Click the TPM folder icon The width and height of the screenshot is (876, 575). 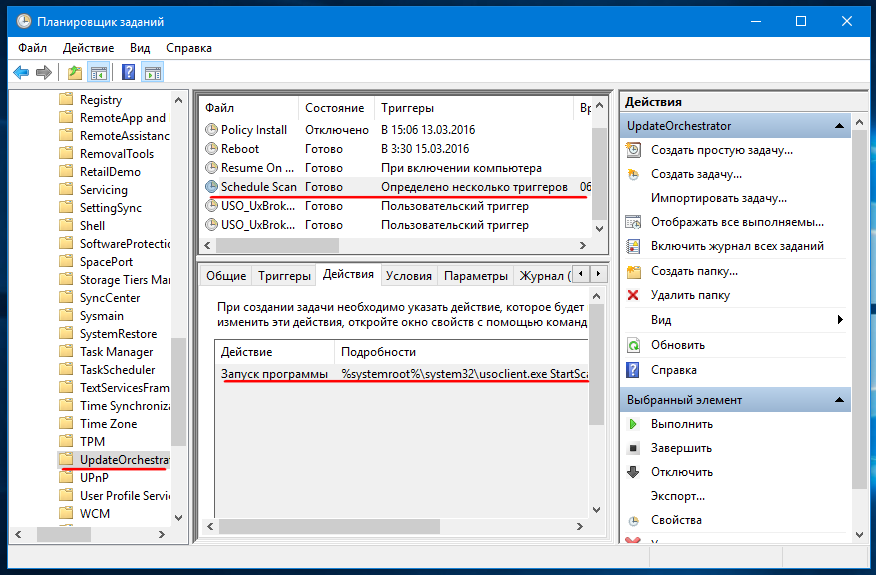[x=66, y=441]
